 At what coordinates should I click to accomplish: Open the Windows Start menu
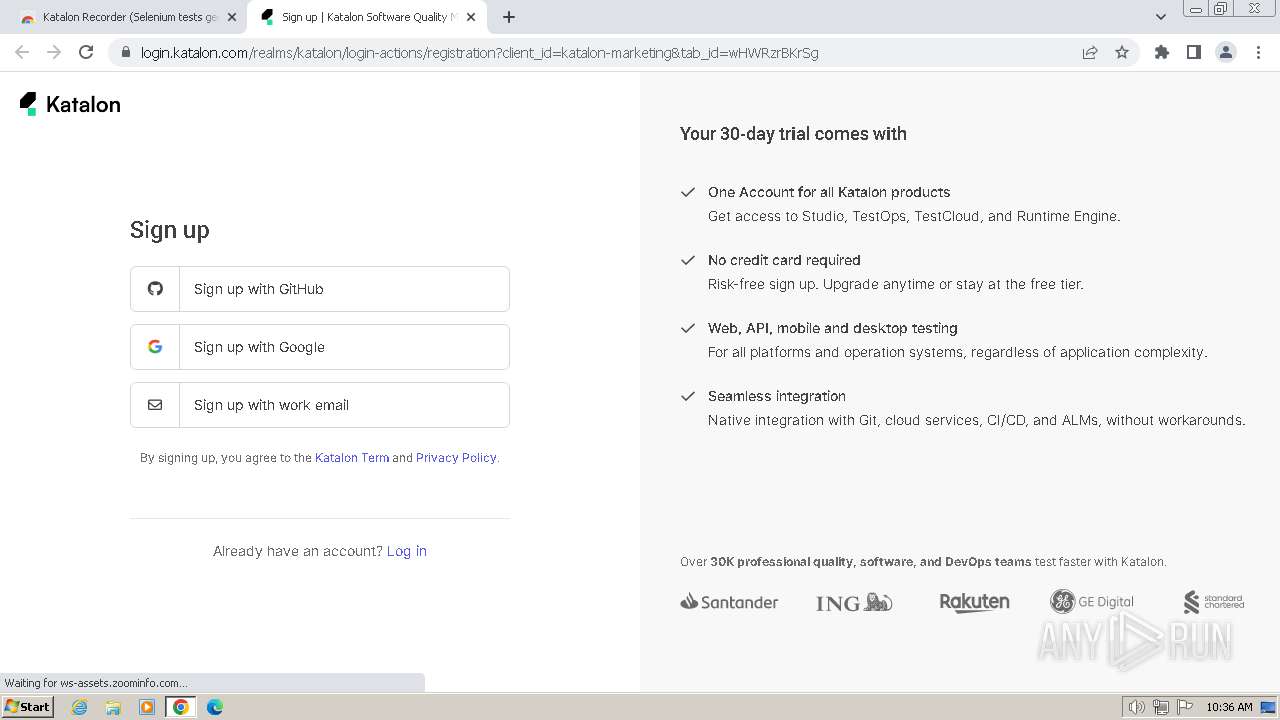(28, 707)
